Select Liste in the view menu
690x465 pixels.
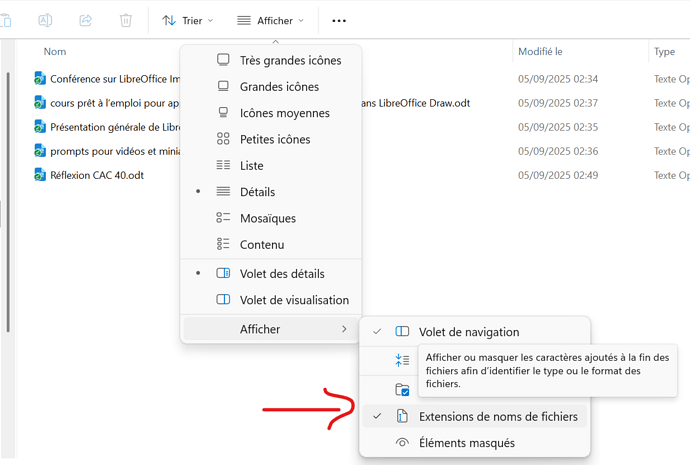click(x=251, y=165)
